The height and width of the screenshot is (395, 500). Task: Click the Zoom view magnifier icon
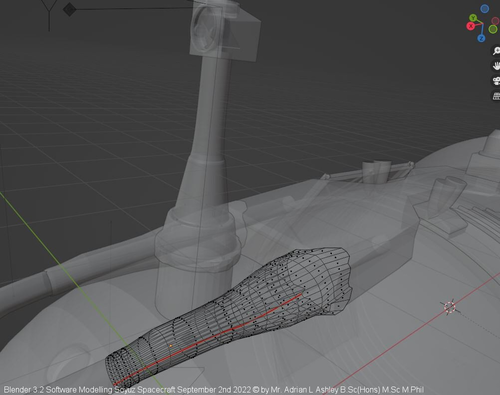pos(496,51)
